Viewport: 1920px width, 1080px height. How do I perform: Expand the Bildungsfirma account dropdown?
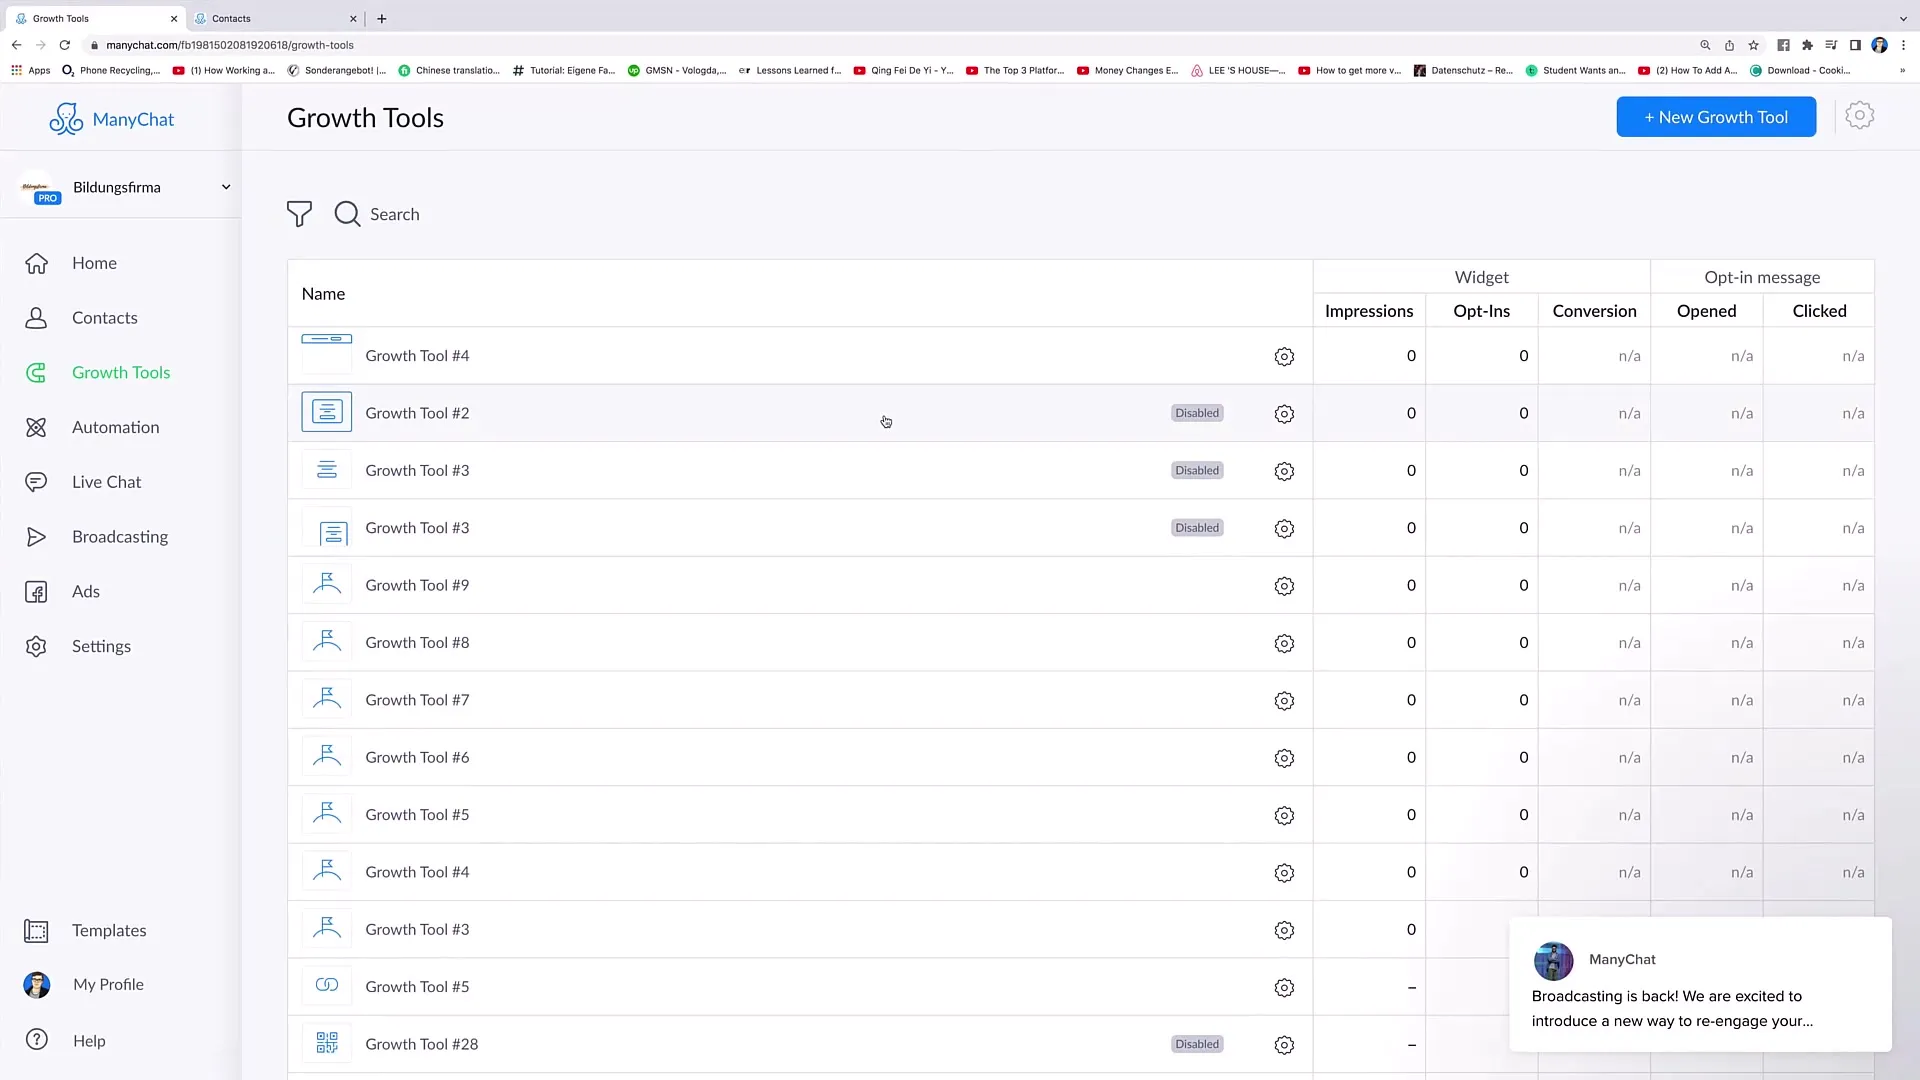(226, 187)
